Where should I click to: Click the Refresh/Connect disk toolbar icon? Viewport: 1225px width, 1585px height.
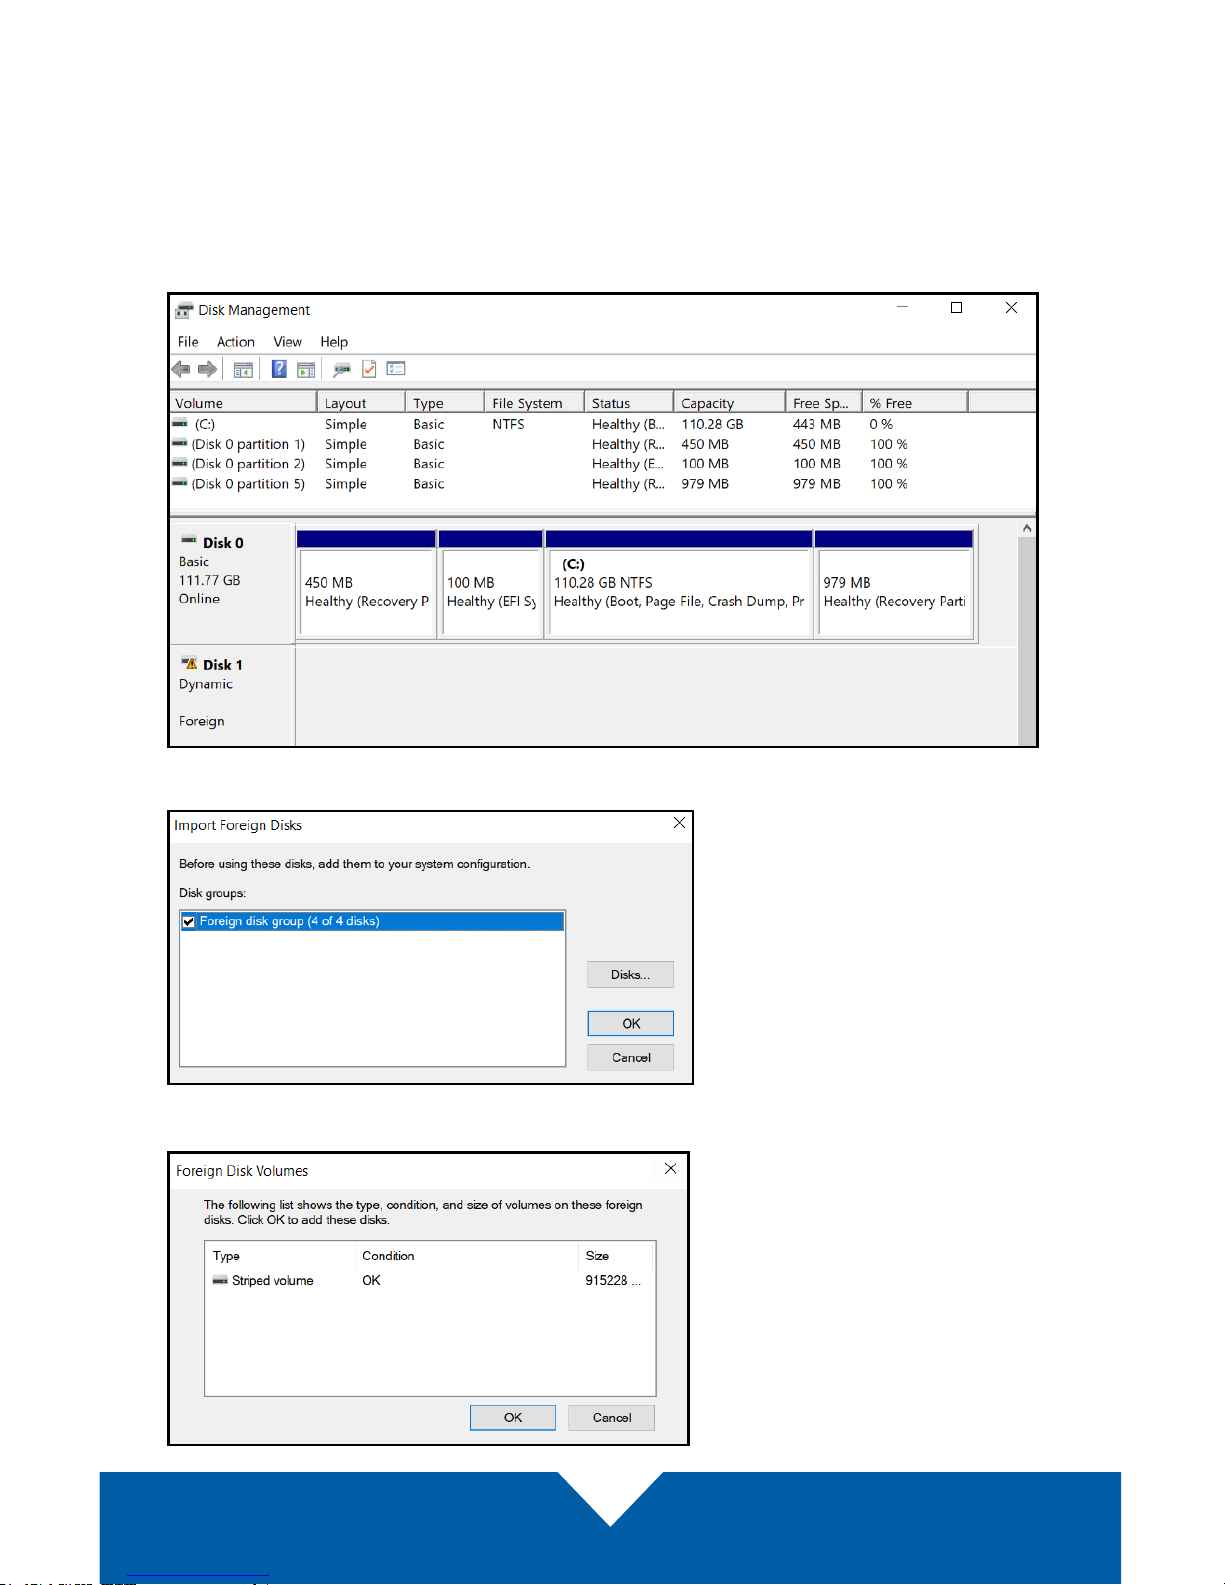tap(342, 369)
